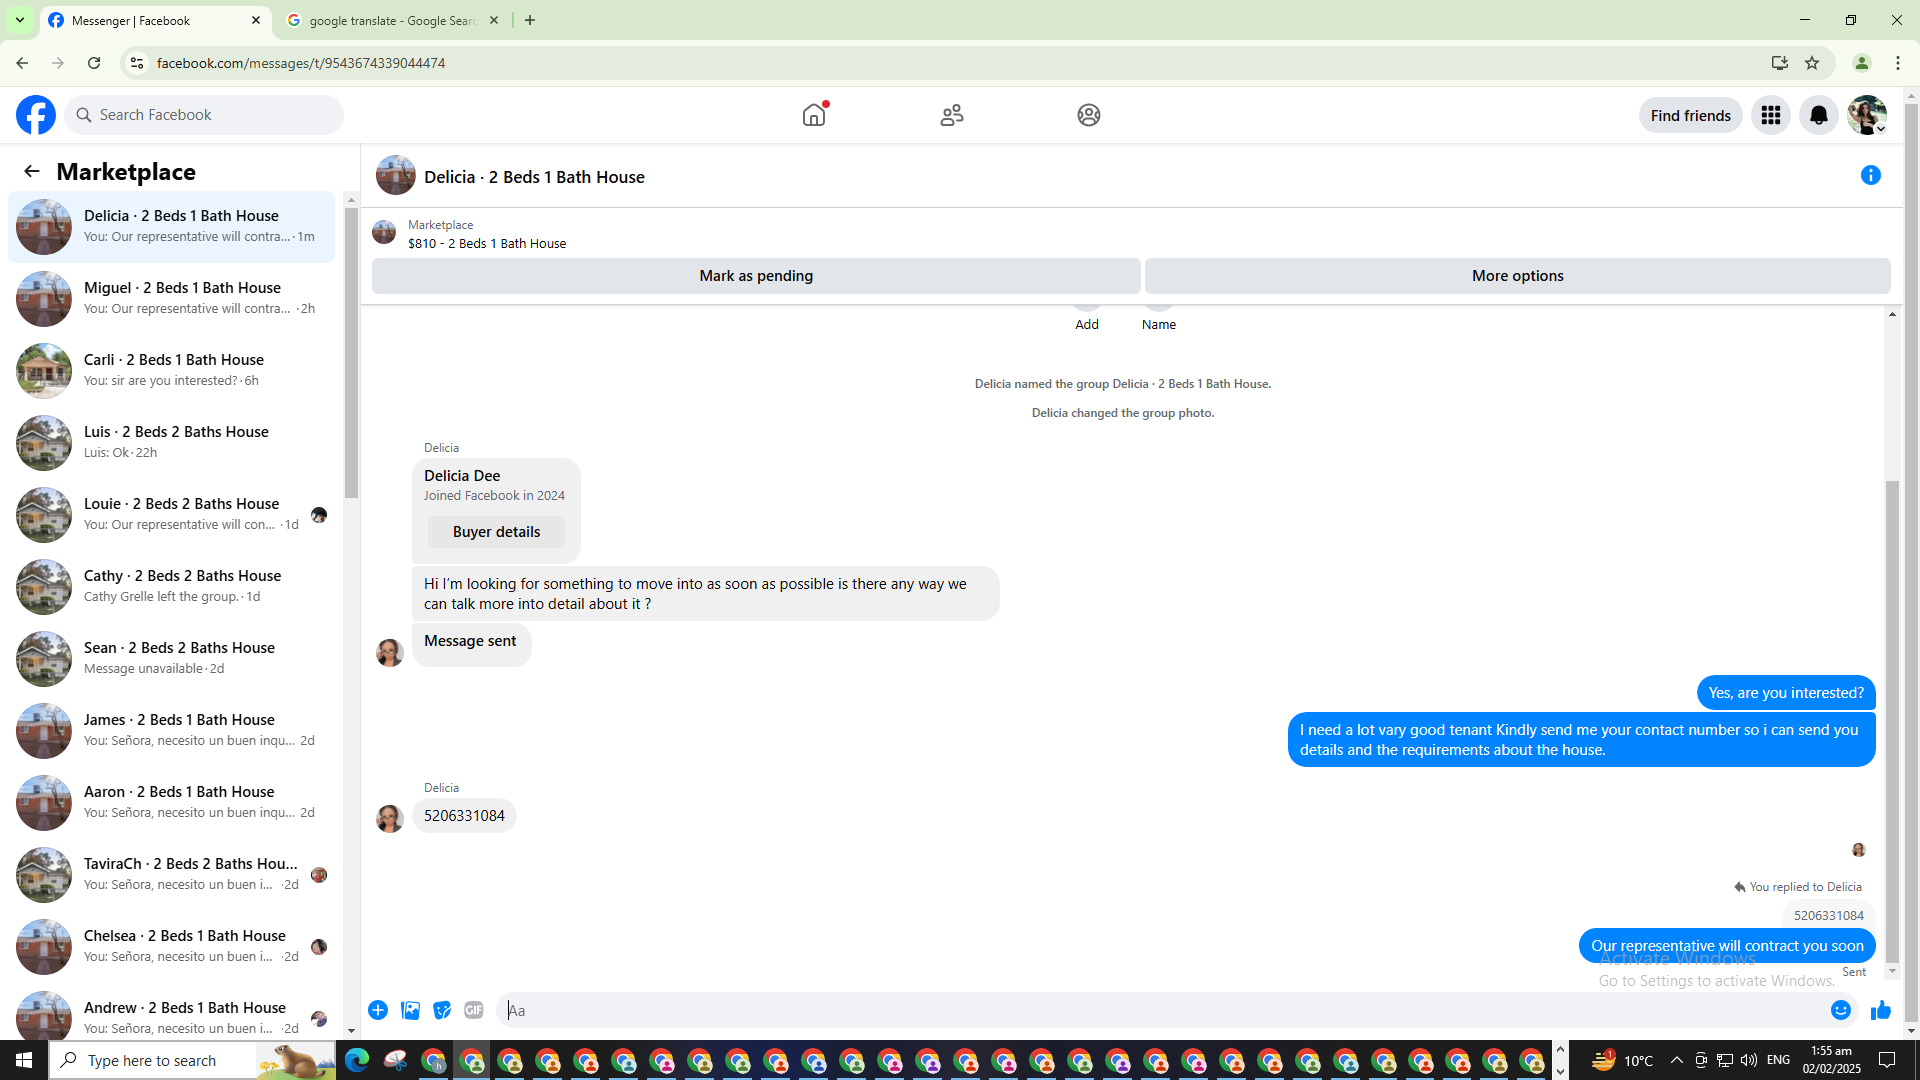Open the Facebook Home icon
Viewport: 1920px width, 1080px height.
[814, 115]
